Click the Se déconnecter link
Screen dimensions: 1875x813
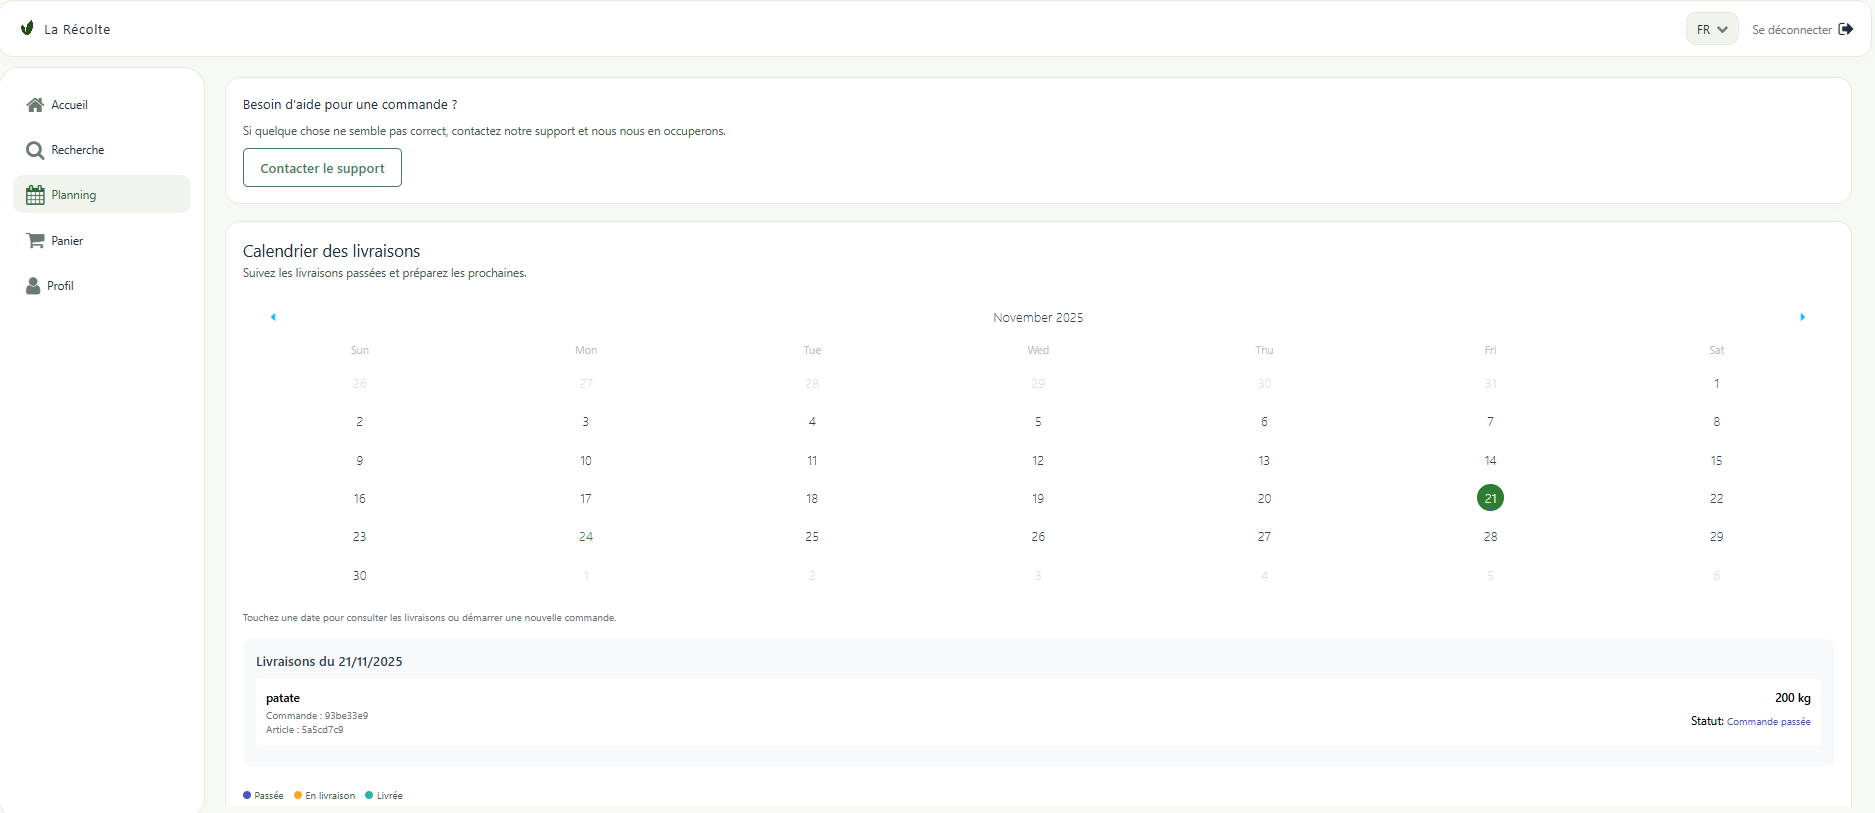coord(1791,30)
